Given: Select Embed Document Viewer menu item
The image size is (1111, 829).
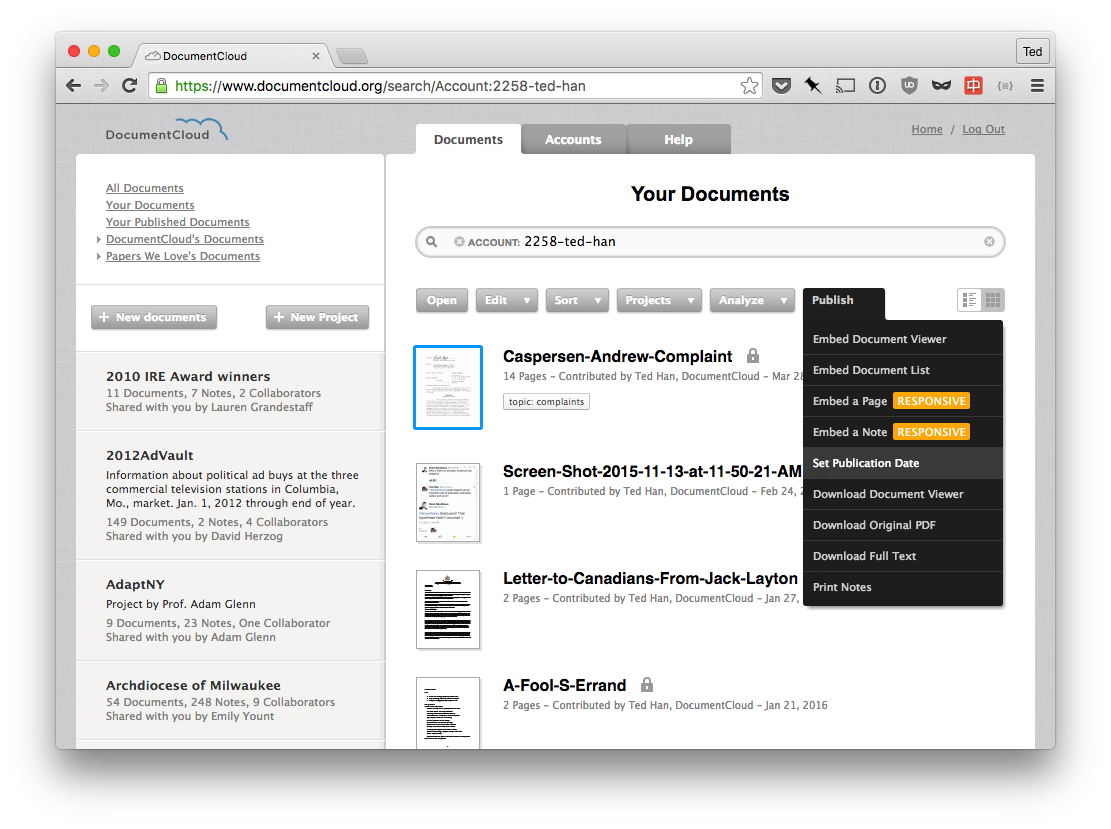Looking at the screenshot, I should coord(903,339).
